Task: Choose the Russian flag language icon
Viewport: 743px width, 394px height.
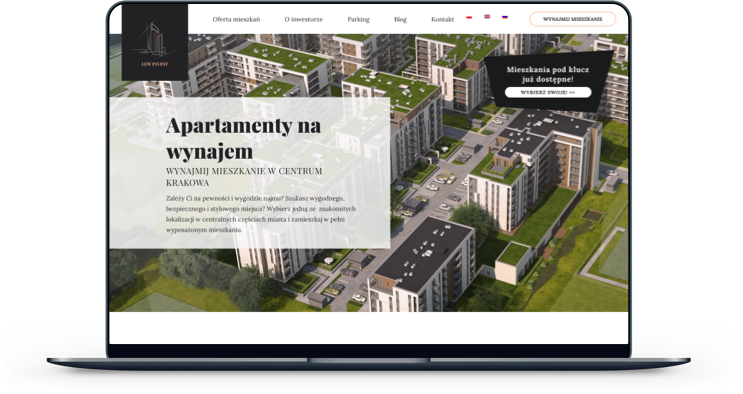Action: click(505, 17)
